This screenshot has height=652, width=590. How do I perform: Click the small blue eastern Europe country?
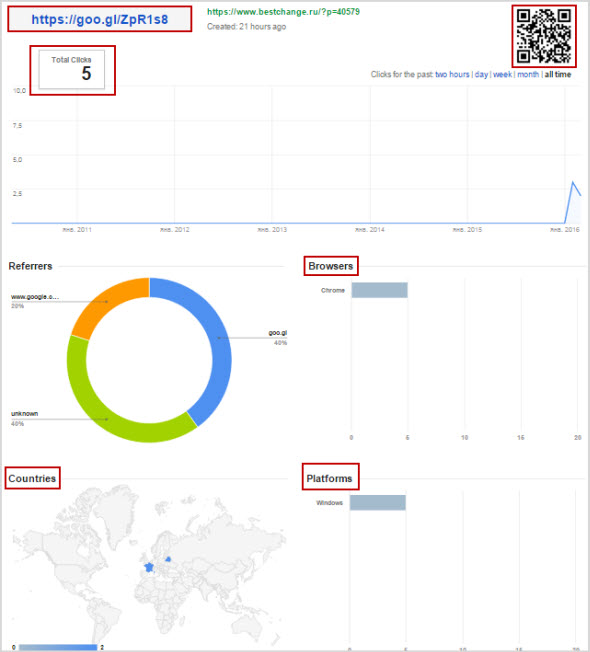point(168,559)
